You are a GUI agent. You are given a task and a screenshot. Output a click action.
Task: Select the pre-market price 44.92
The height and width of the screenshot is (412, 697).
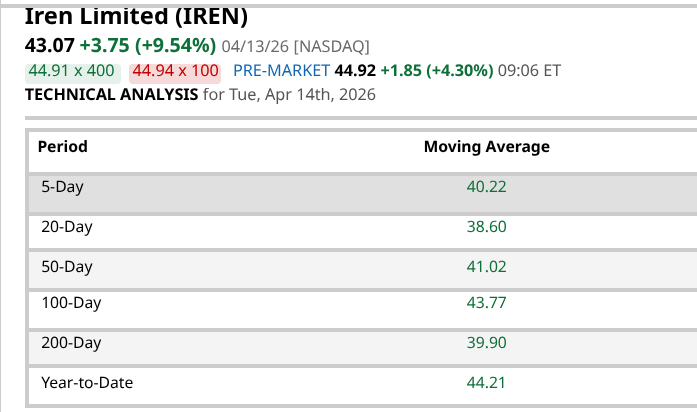click(x=355, y=71)
